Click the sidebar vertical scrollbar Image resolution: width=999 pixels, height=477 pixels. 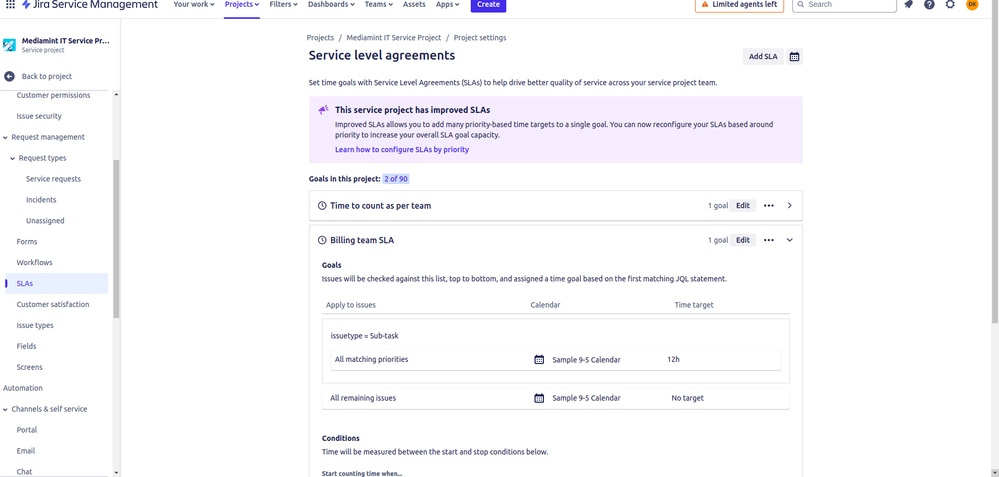click(116, 239)
